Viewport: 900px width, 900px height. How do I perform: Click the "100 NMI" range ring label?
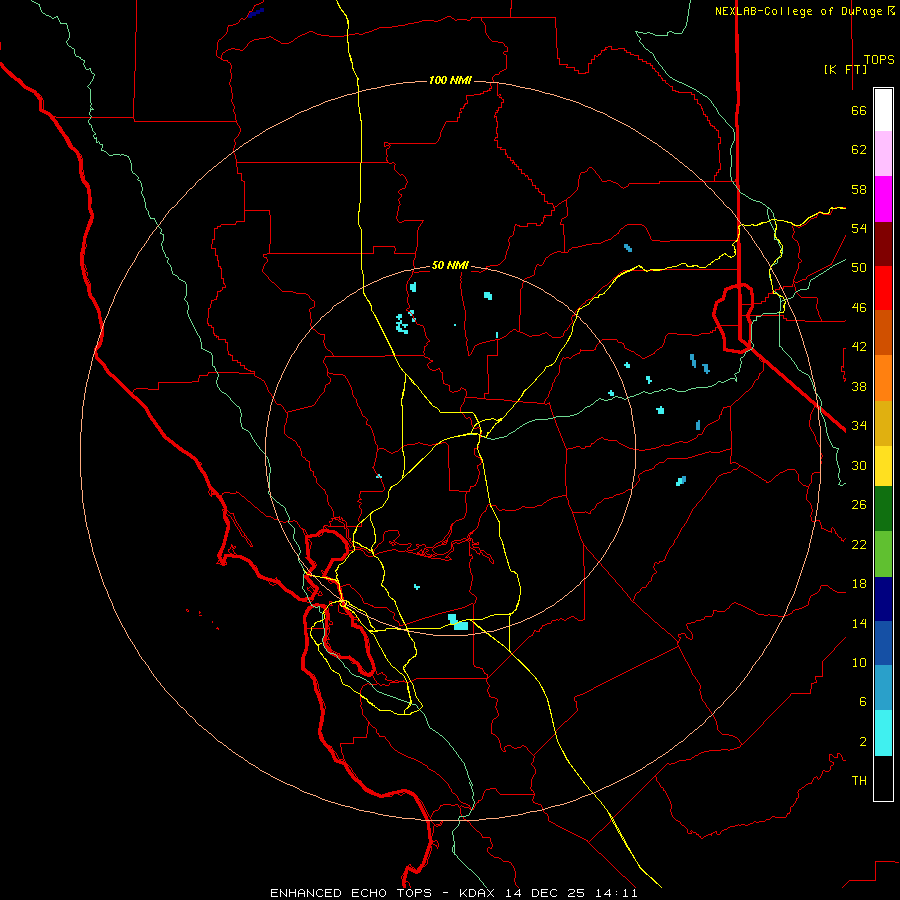tap(450, 80)
